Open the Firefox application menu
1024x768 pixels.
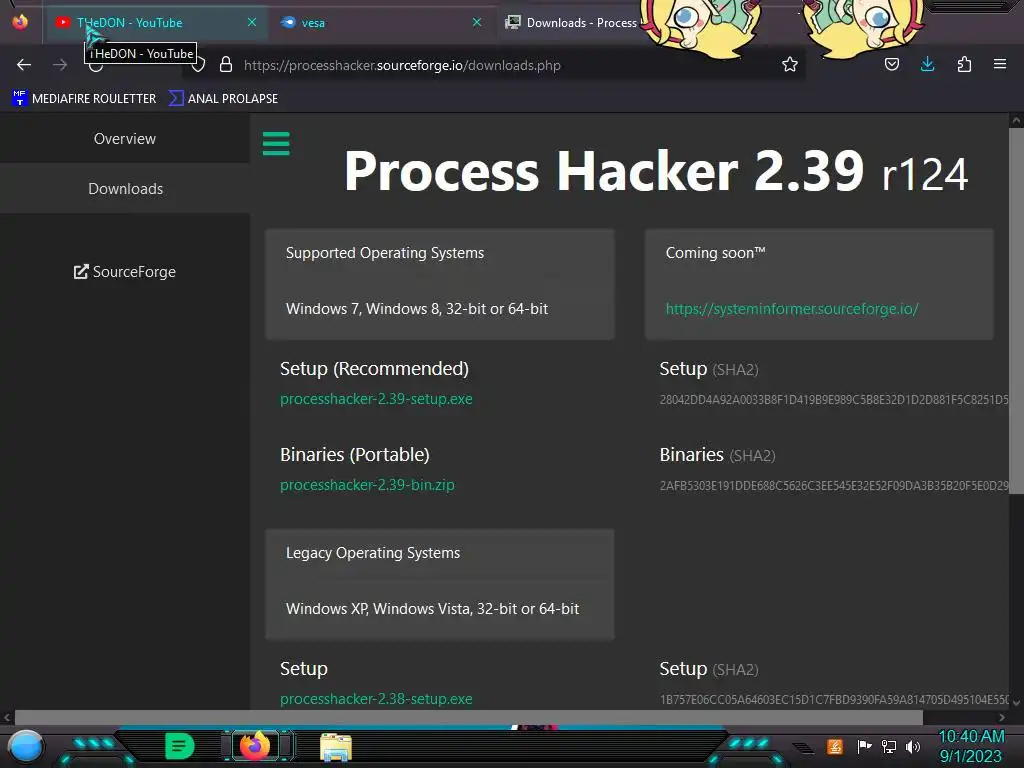click(x=1000, y=64)
